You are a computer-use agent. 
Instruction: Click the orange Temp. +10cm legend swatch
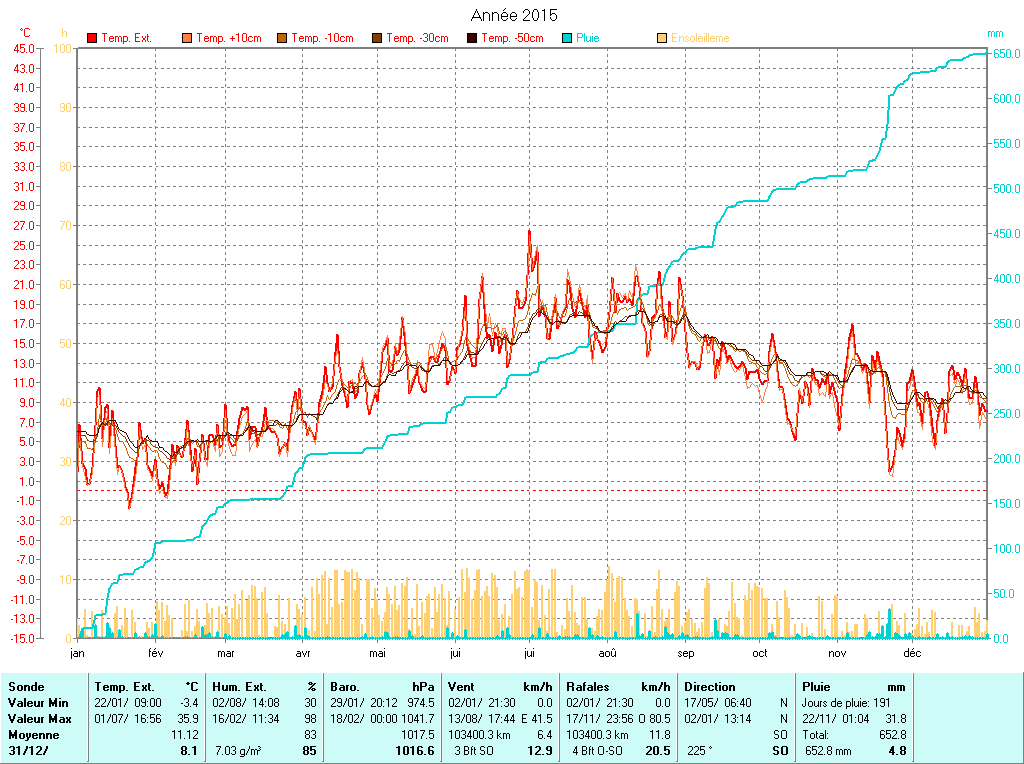point(186,38)
